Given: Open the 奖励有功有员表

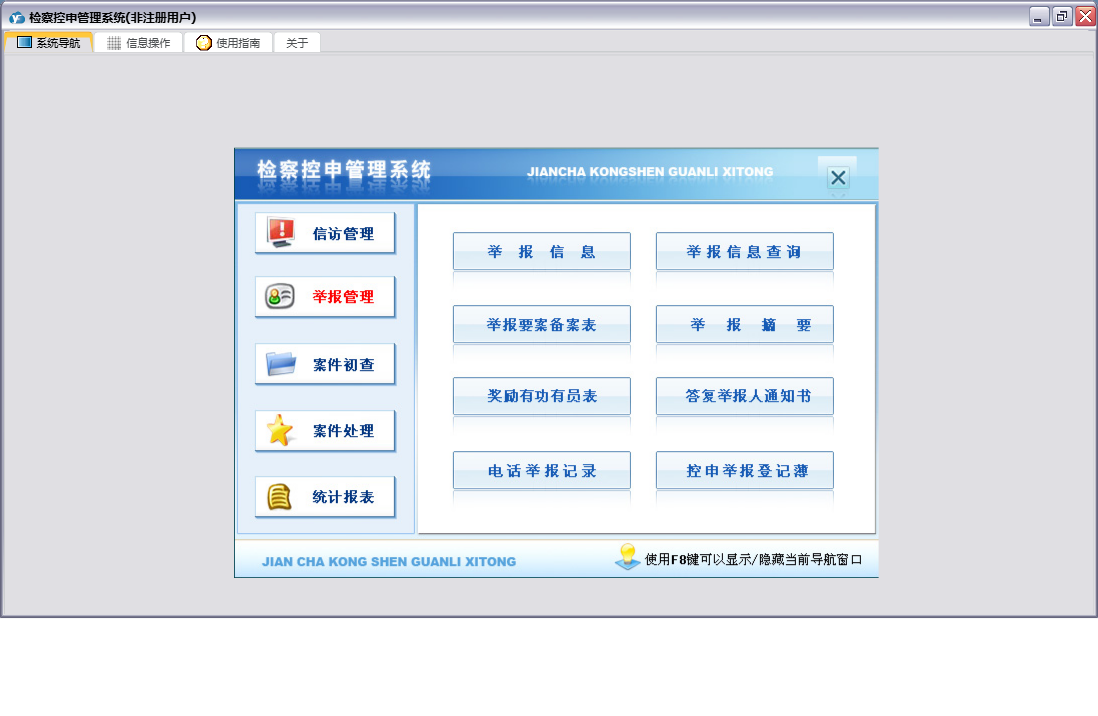Looking at the screenshot, I should (541, 396).
